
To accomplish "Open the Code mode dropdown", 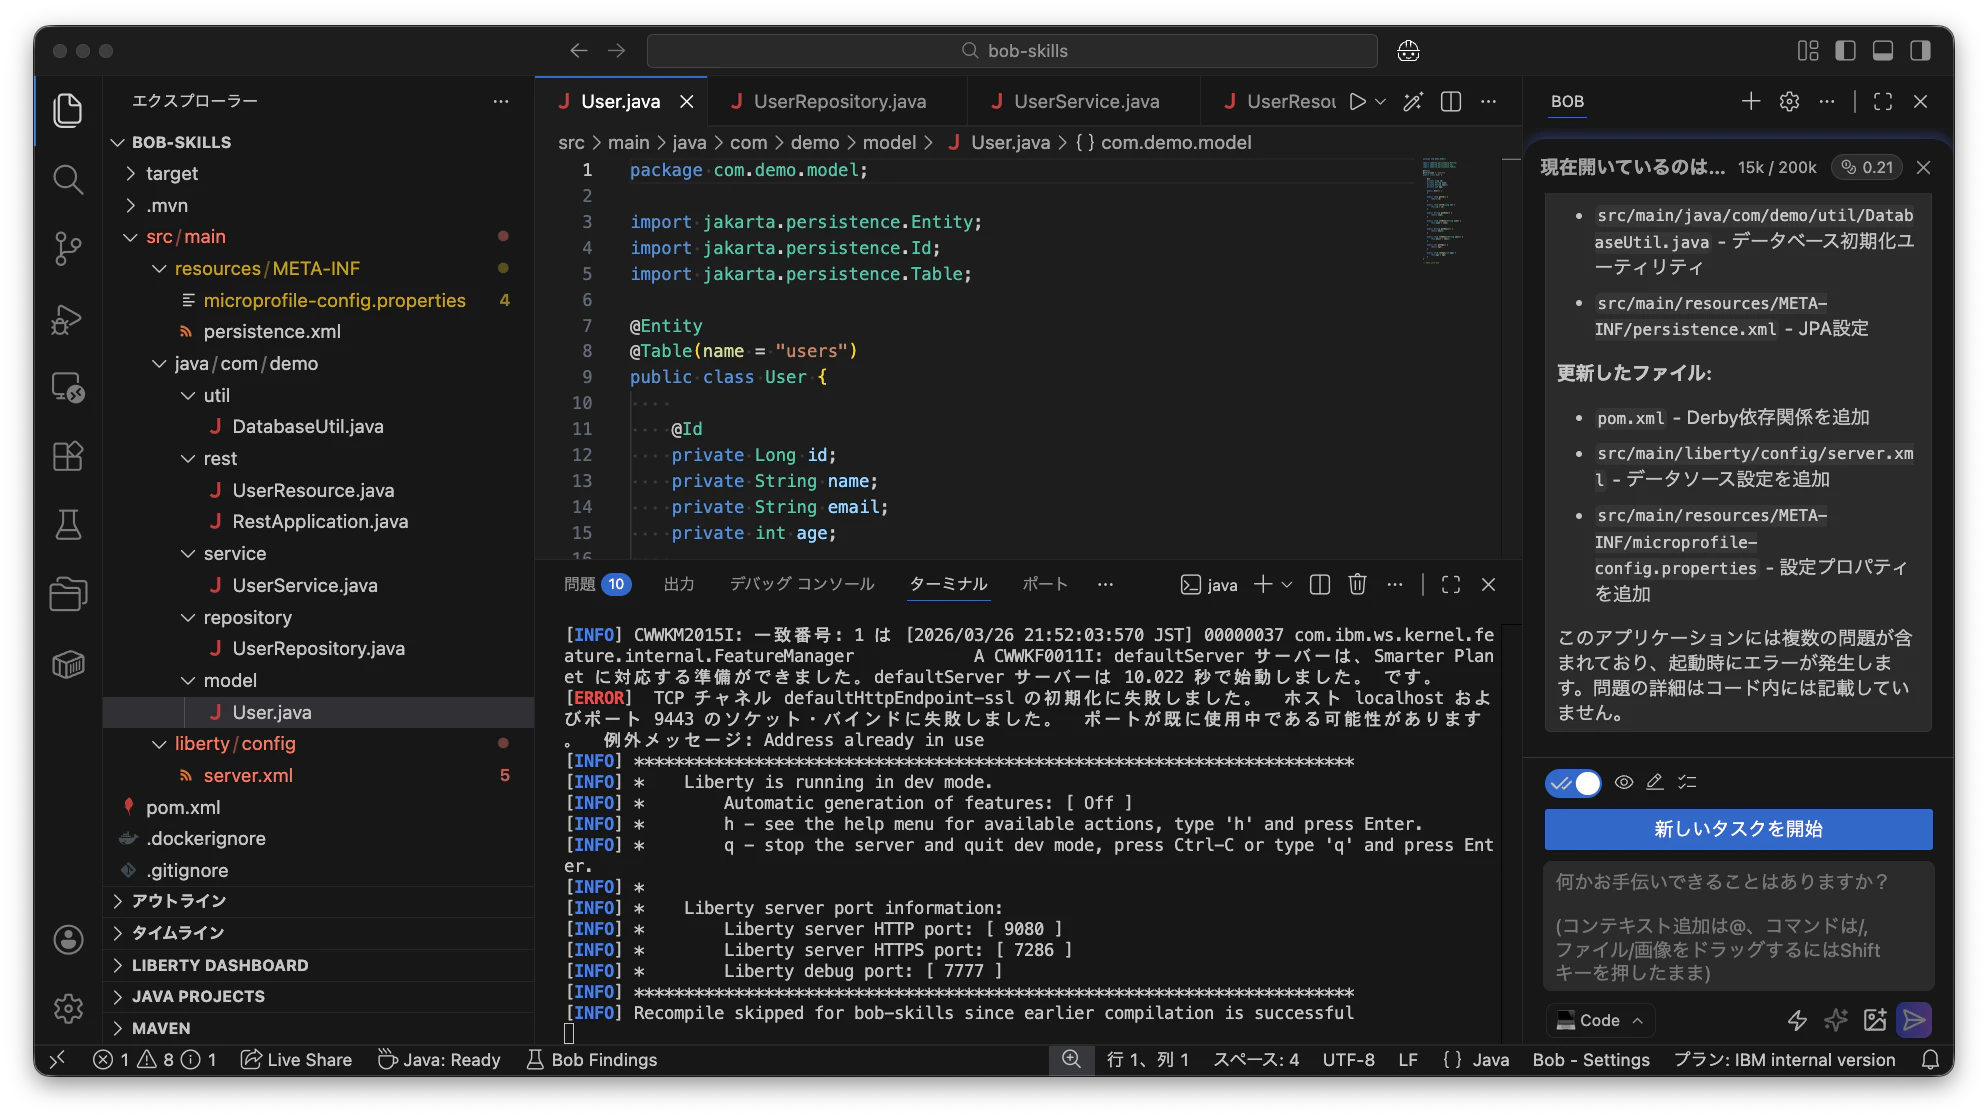I will pyautogui.click(x=1600, y=1020).
